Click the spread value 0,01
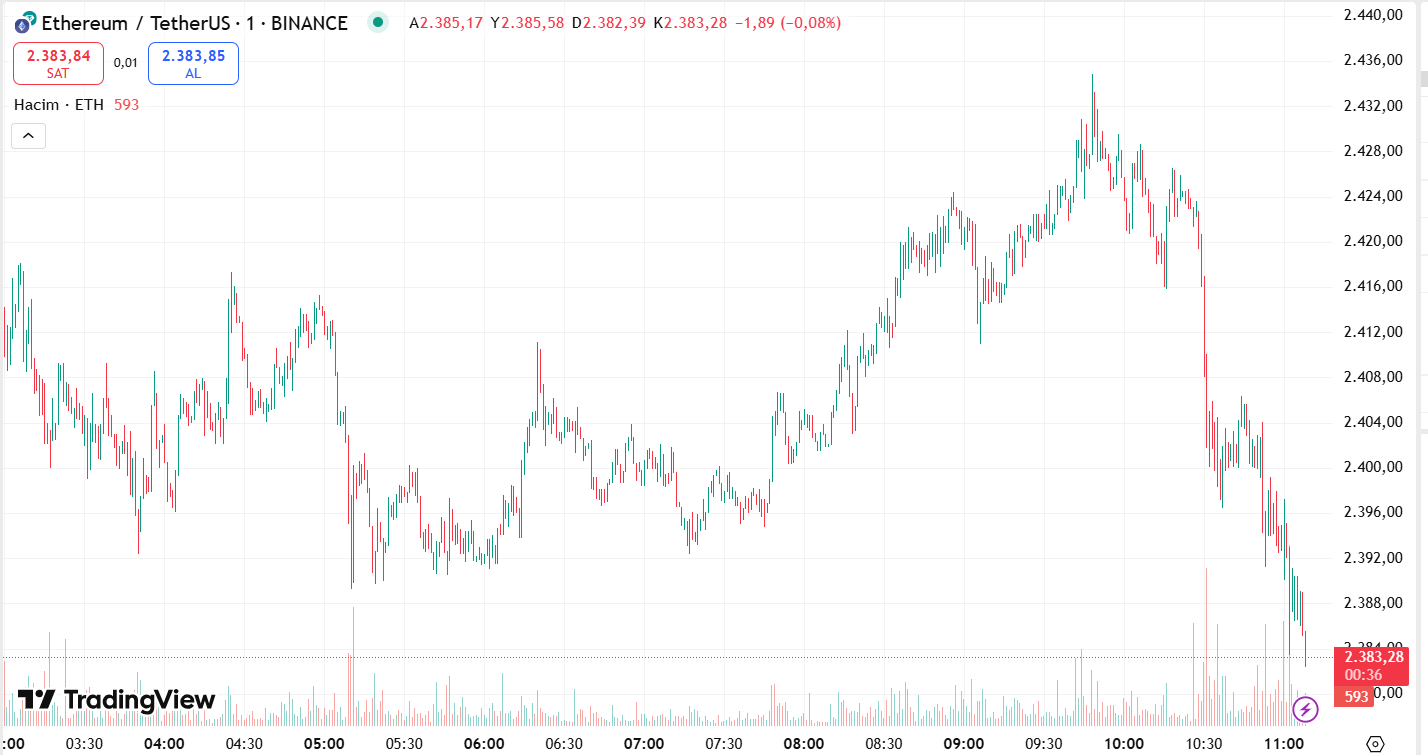The height and width of the screenshot is (755, 1428). pos(125,63)
